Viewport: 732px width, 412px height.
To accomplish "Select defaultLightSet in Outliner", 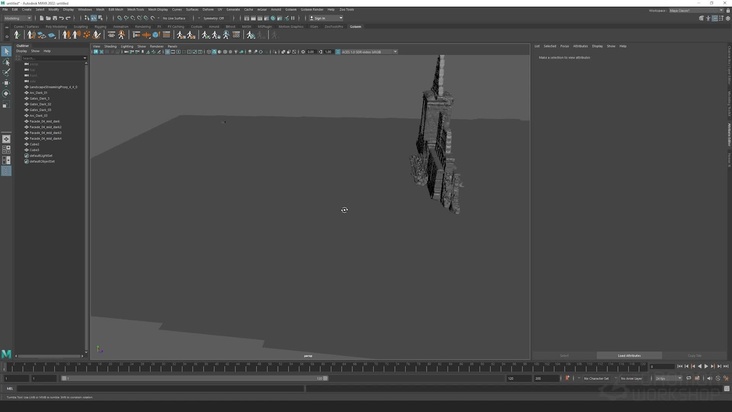I will [41, 155].
